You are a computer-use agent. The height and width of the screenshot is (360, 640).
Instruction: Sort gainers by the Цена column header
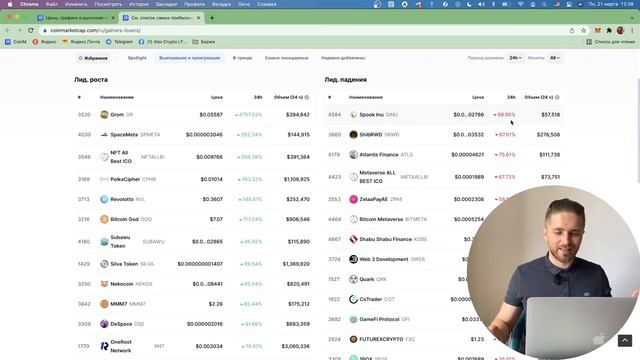217,97
